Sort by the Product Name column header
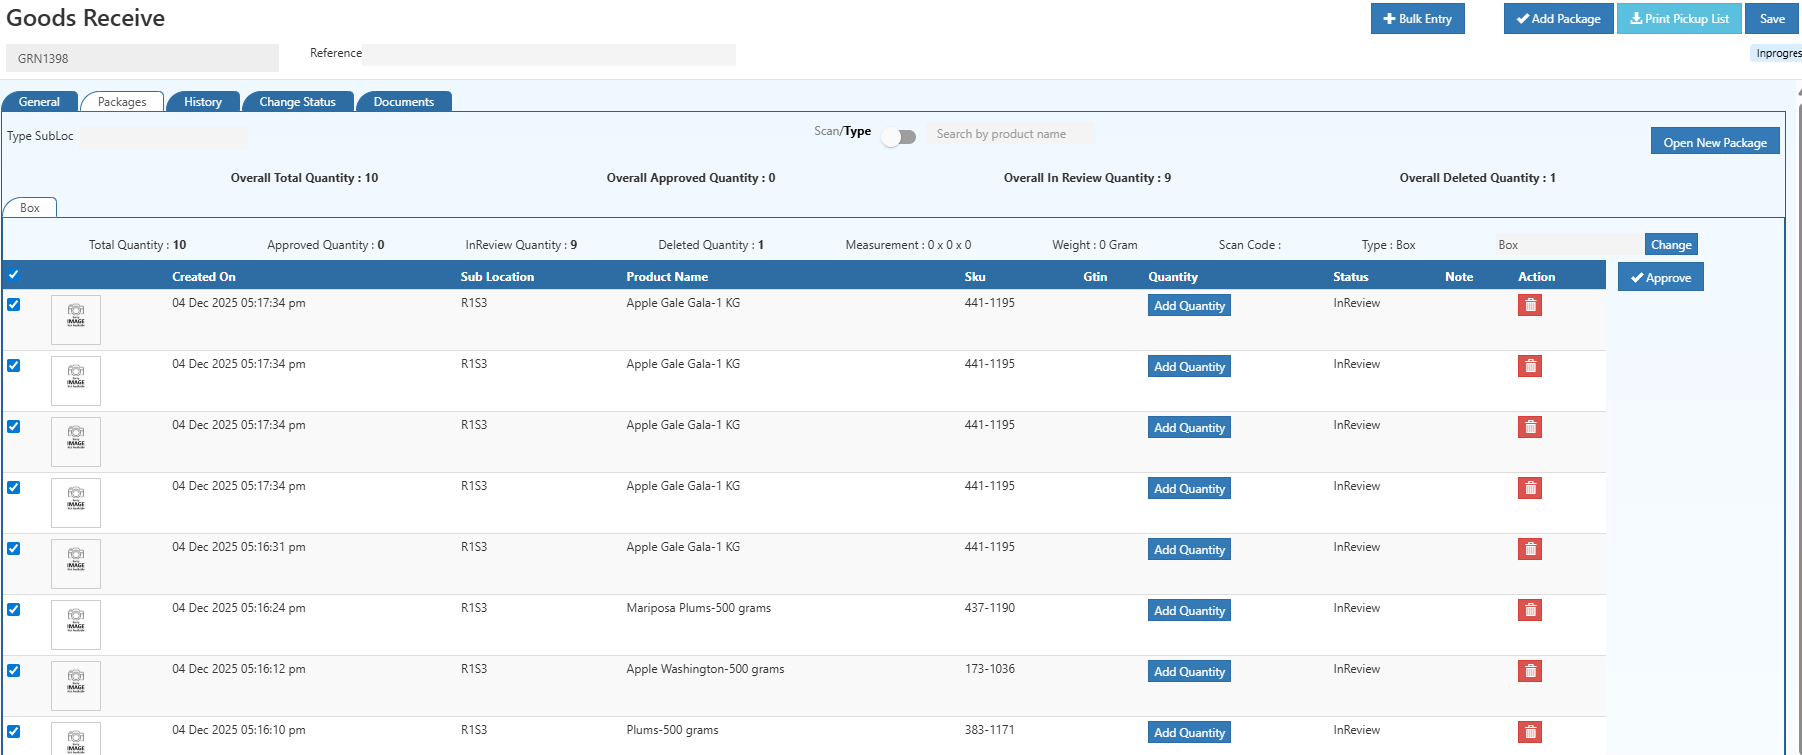 point(667,277)
